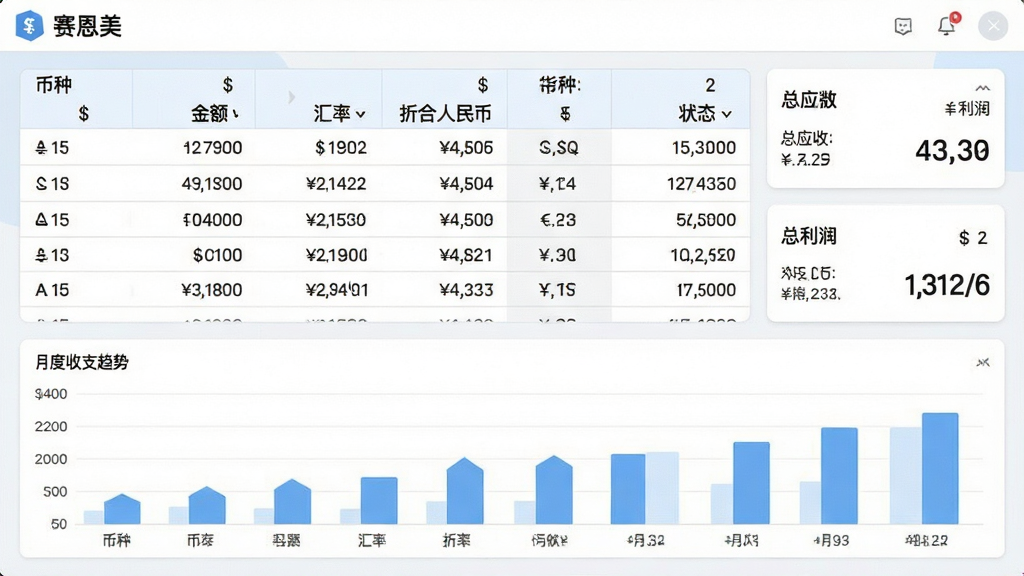Open the 金额 column sort dropdown
This screenshot has height=576, width=1024.
pyautogui.click(x=235, y=114)
